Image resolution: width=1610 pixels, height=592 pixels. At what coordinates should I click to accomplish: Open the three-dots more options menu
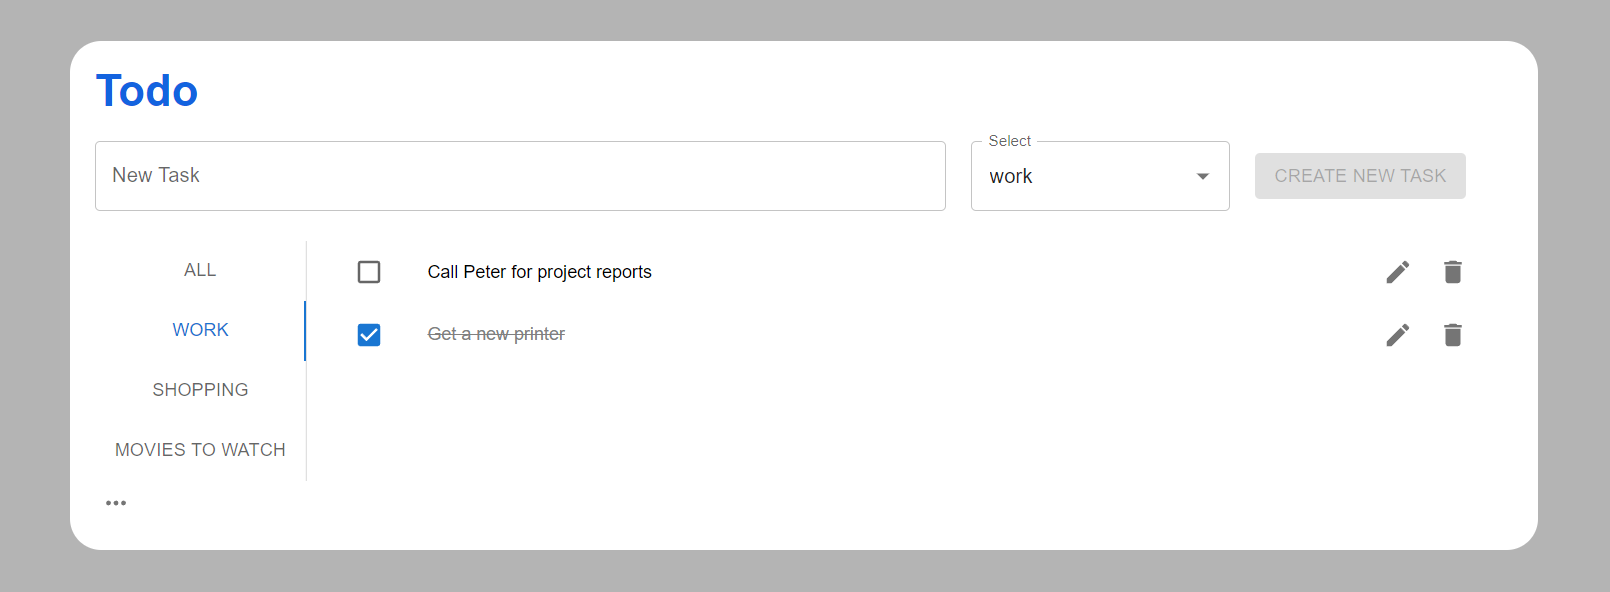(x=116, y=503)
